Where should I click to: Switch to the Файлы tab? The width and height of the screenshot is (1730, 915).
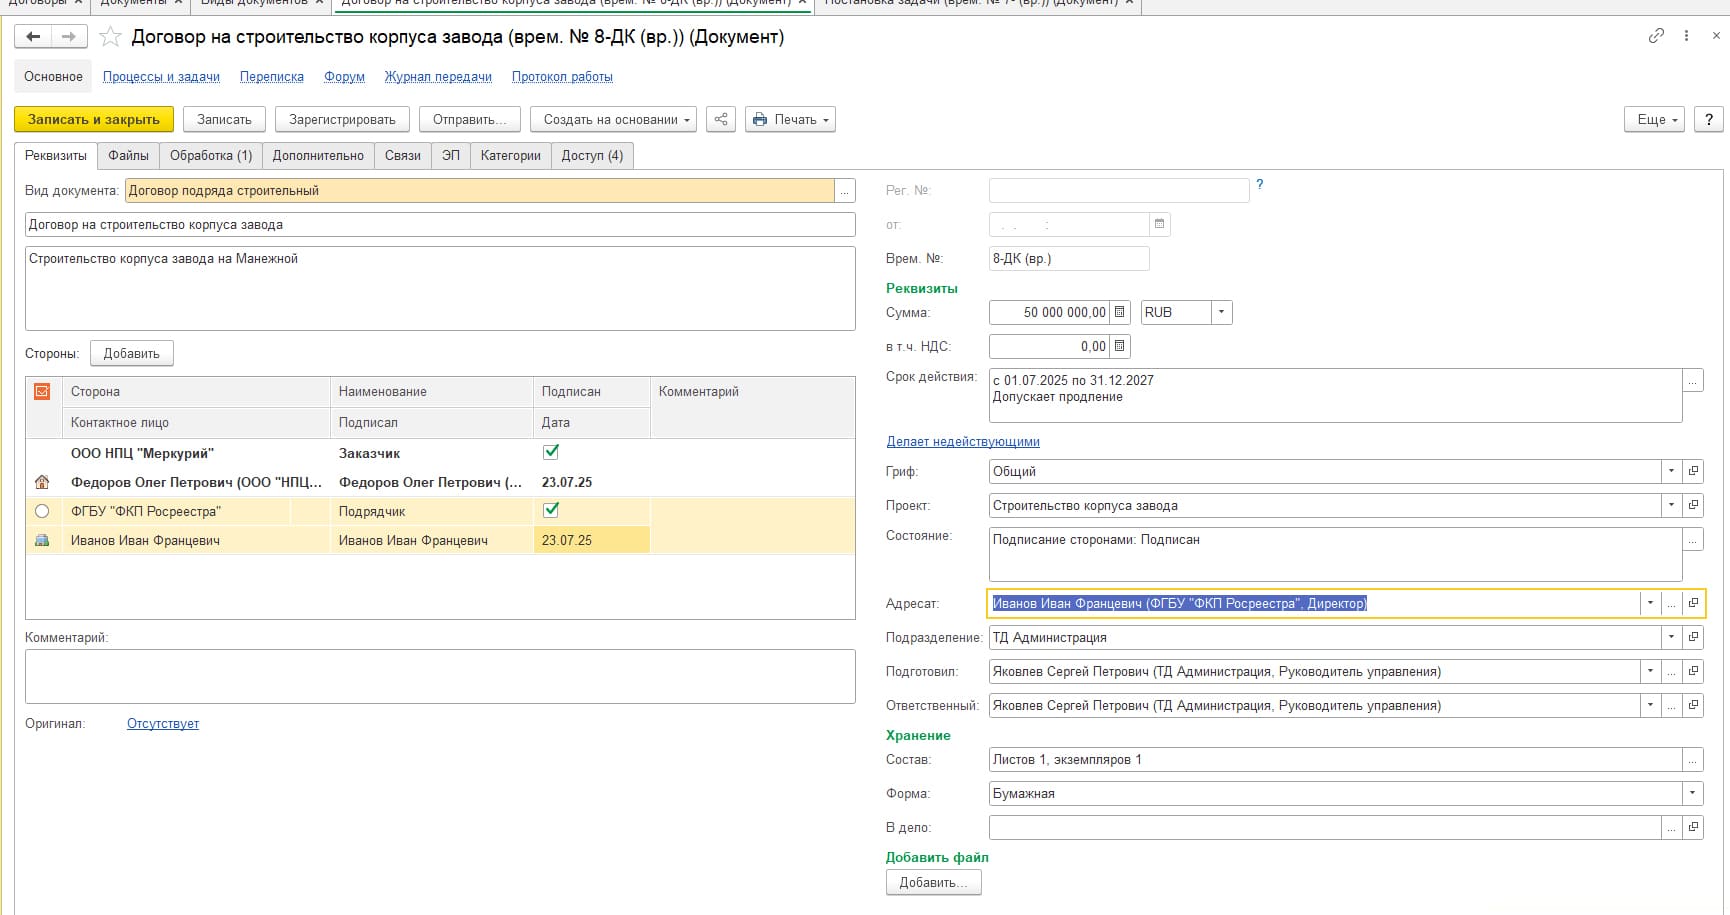[x=128, y=155]
